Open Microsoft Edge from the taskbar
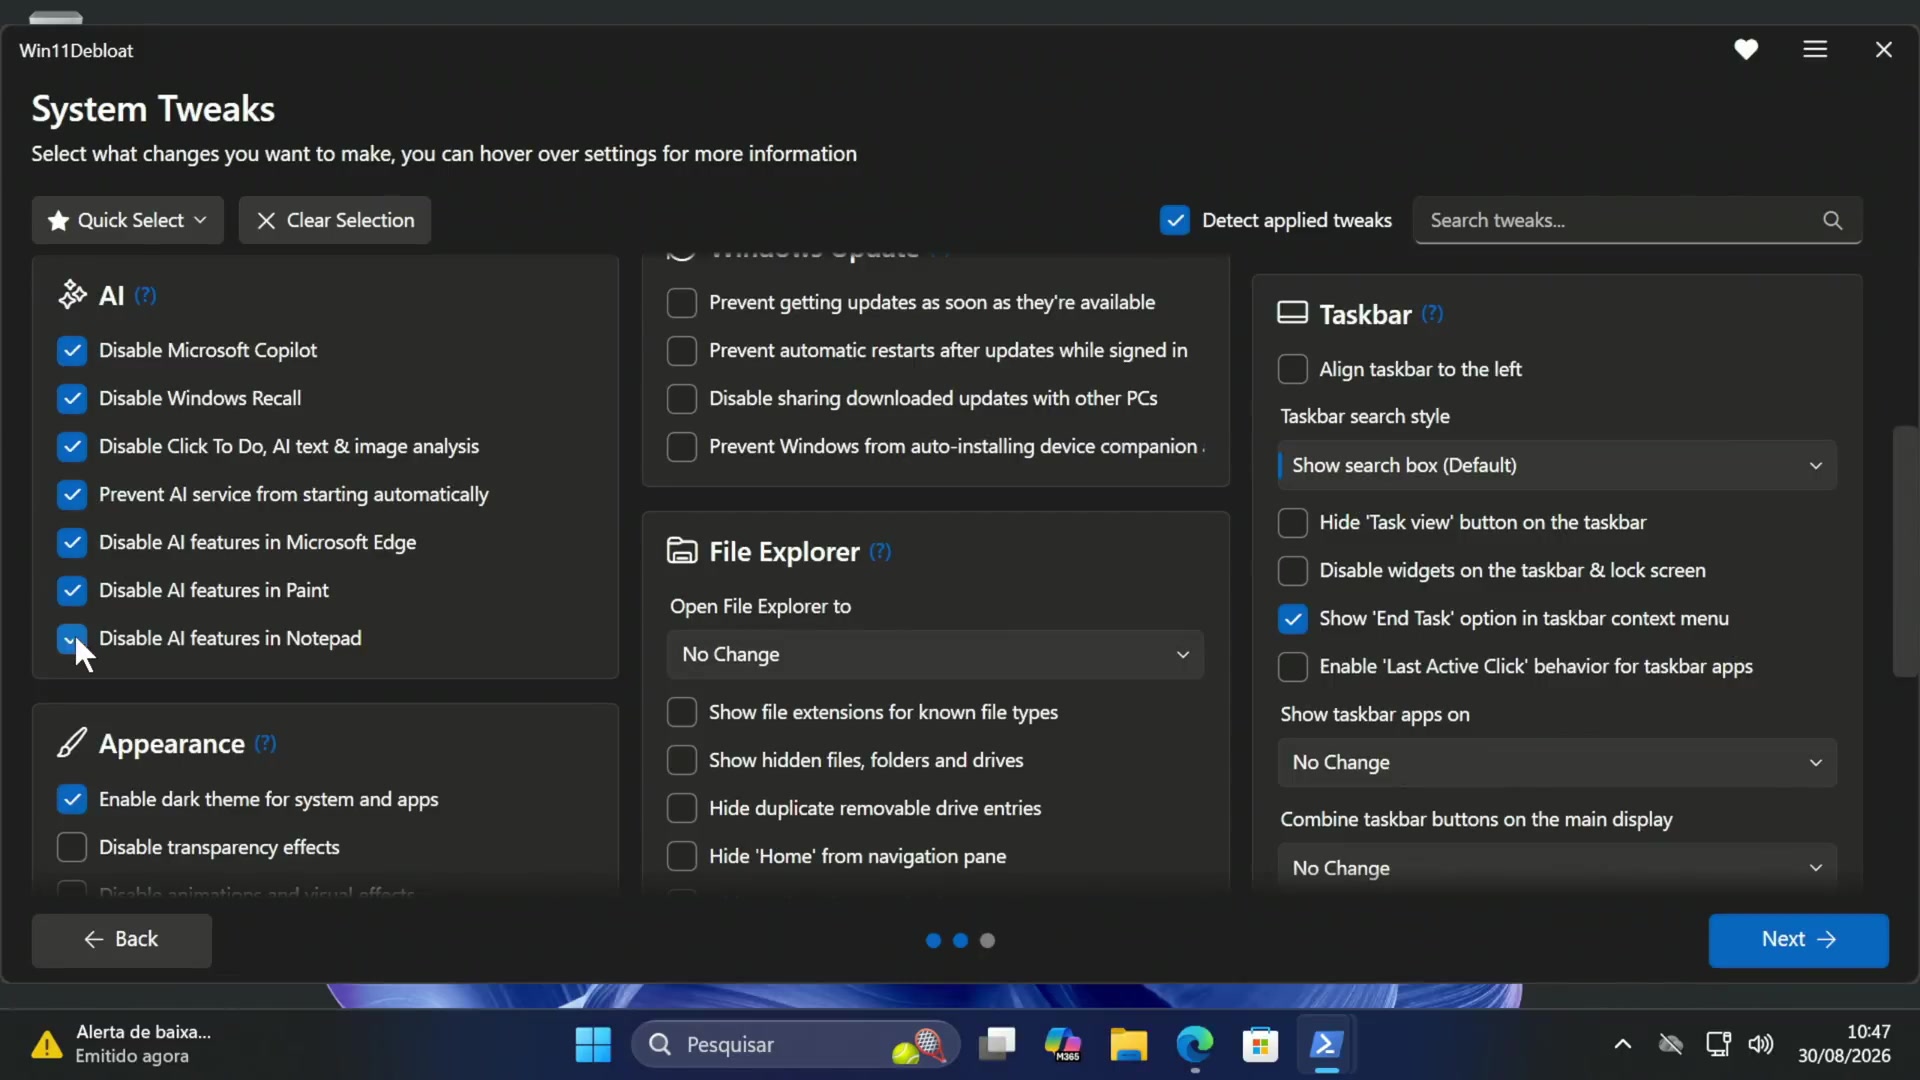This screenshot has width=1920, height=1080. (1194, 1045)
